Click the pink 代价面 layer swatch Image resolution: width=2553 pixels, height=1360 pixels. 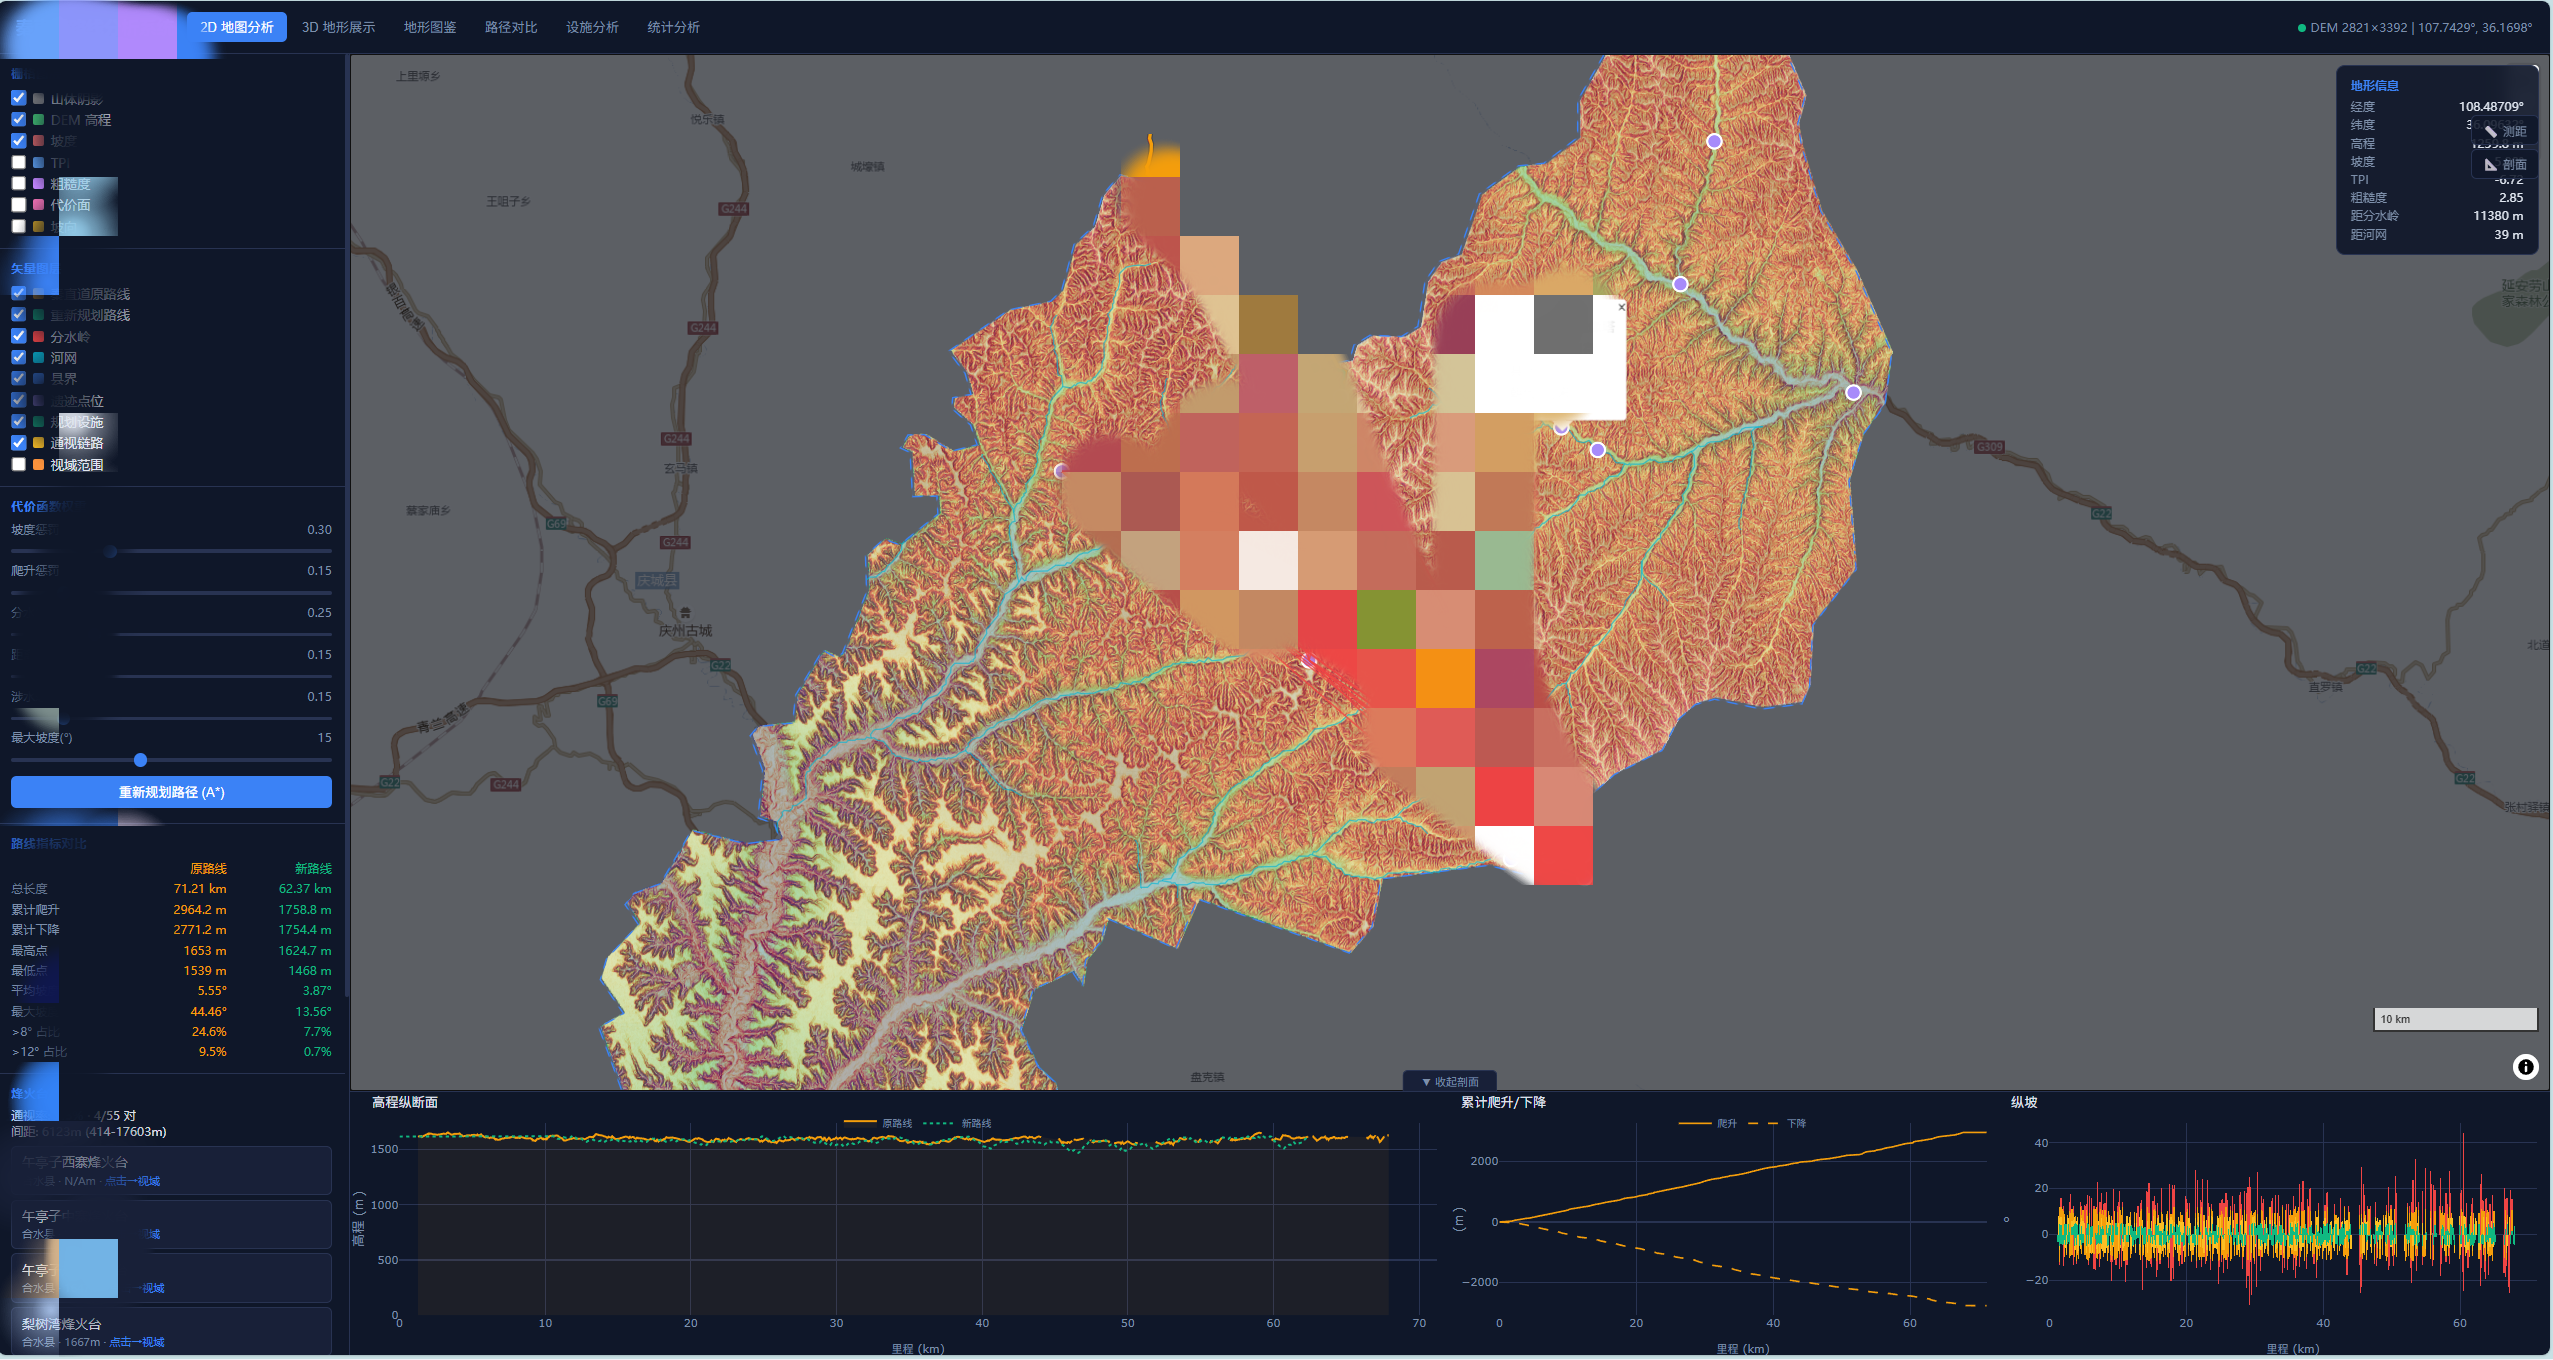(x=38, y=205)
